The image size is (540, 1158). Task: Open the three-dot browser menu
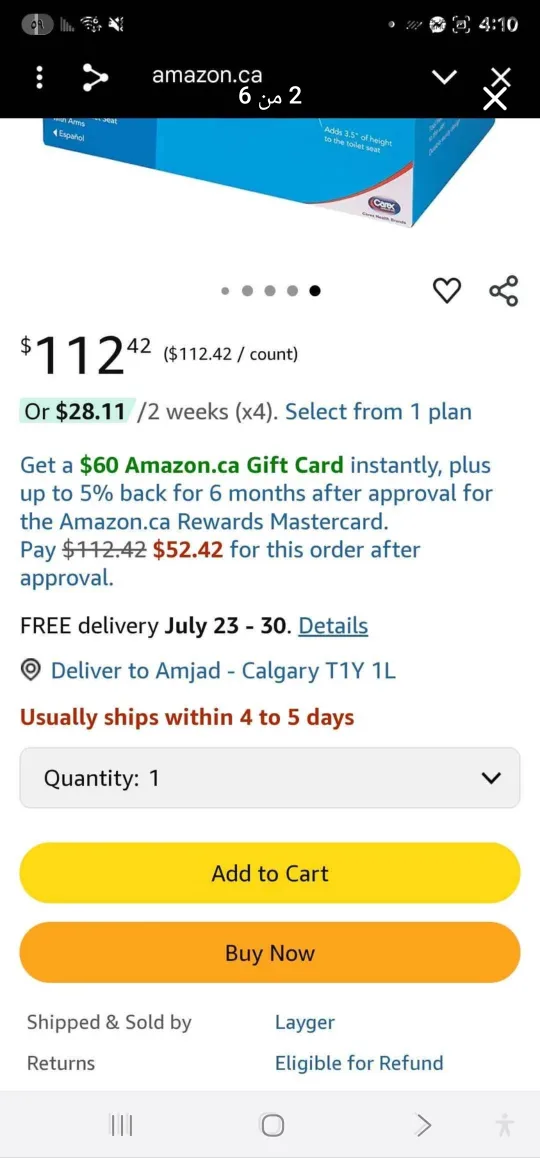click(41, 78)
